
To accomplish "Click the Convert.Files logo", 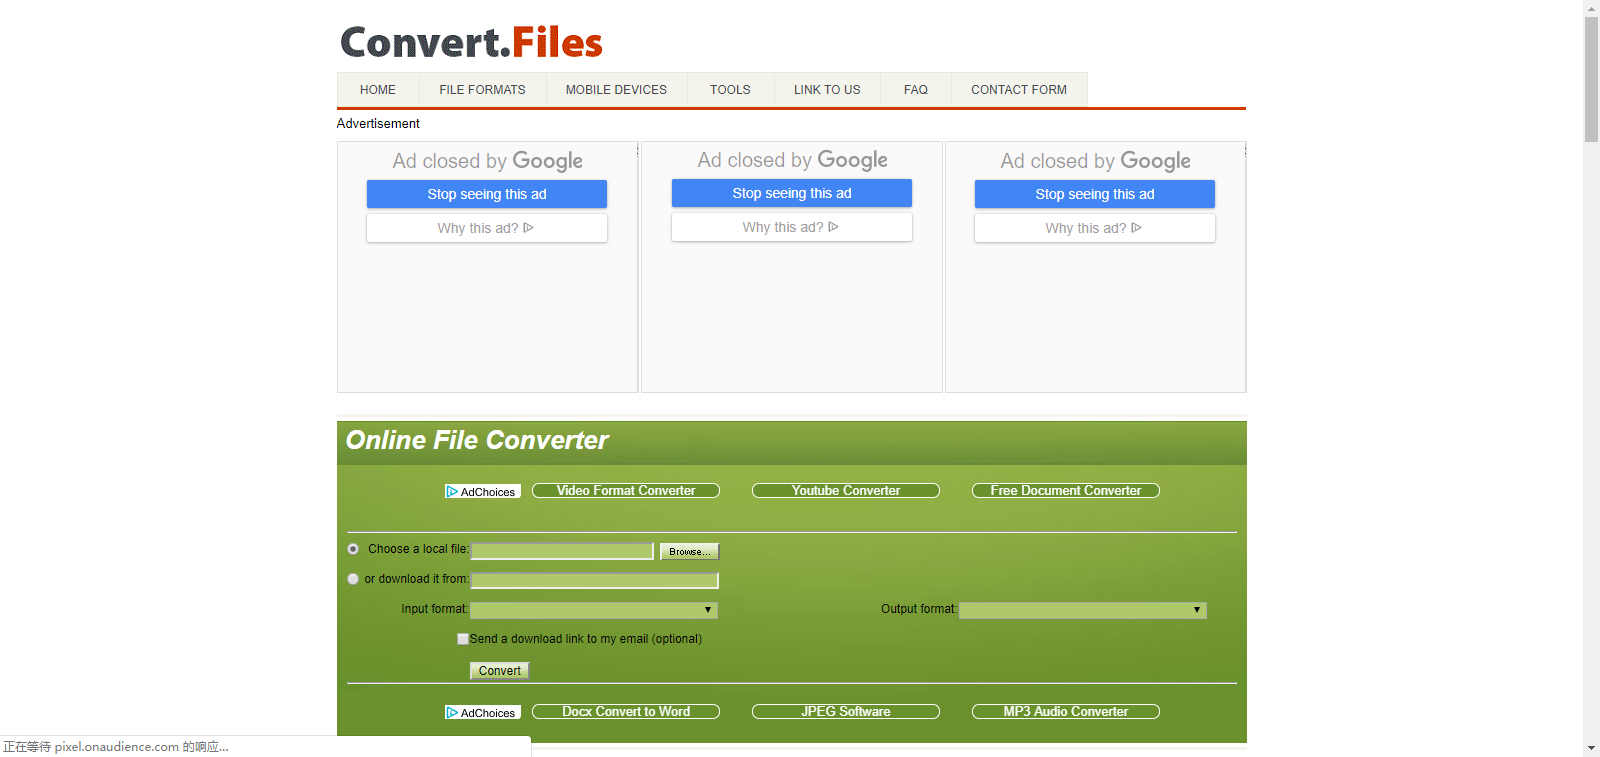I will tap(471, 42).
